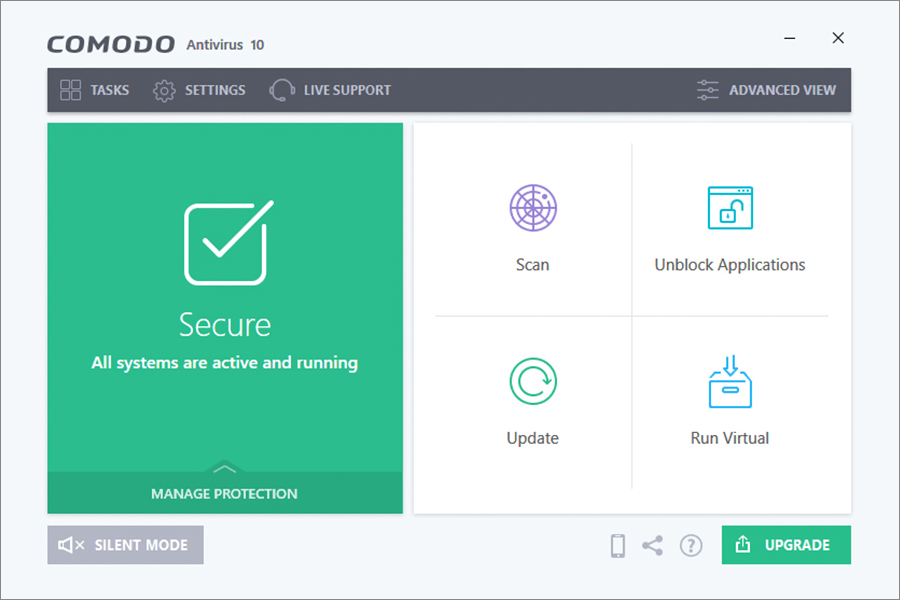The image size is (900, 600).
Task: Click the 'Secure' status text
Action: point(225,325)
